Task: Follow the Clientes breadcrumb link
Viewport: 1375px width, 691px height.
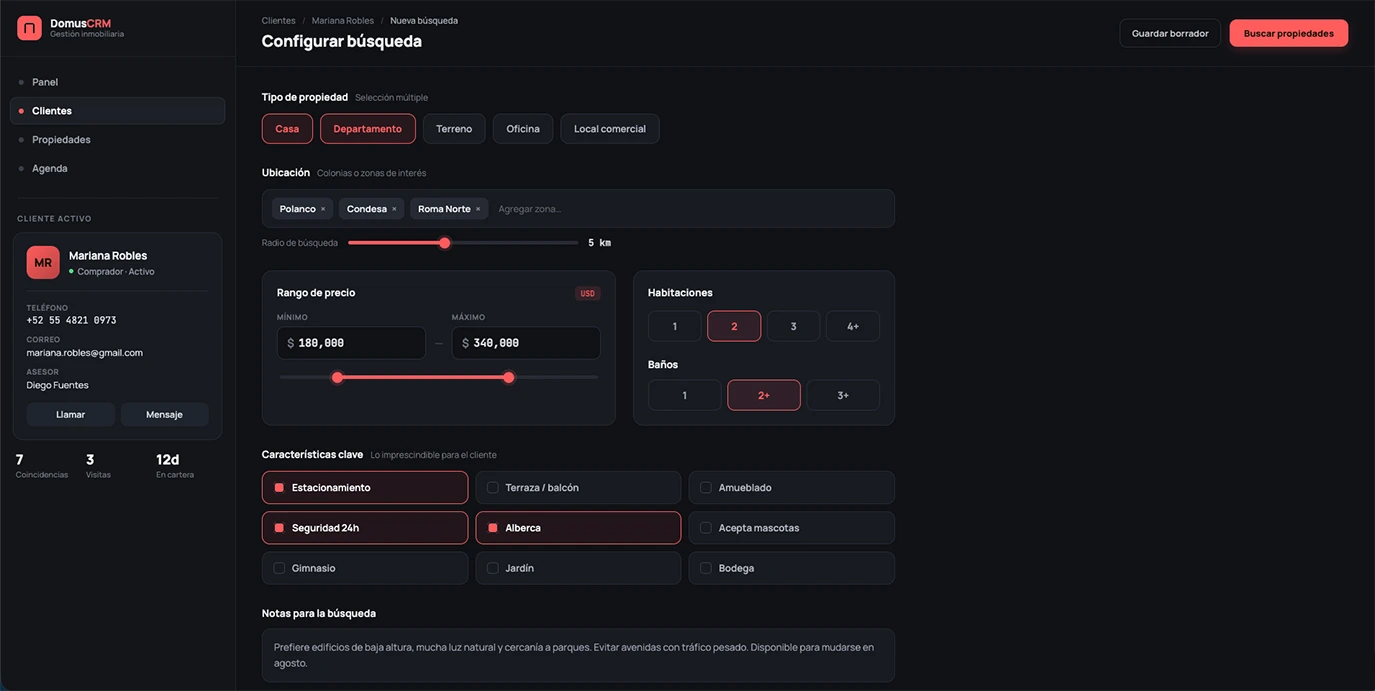Action: click(279, 21)
